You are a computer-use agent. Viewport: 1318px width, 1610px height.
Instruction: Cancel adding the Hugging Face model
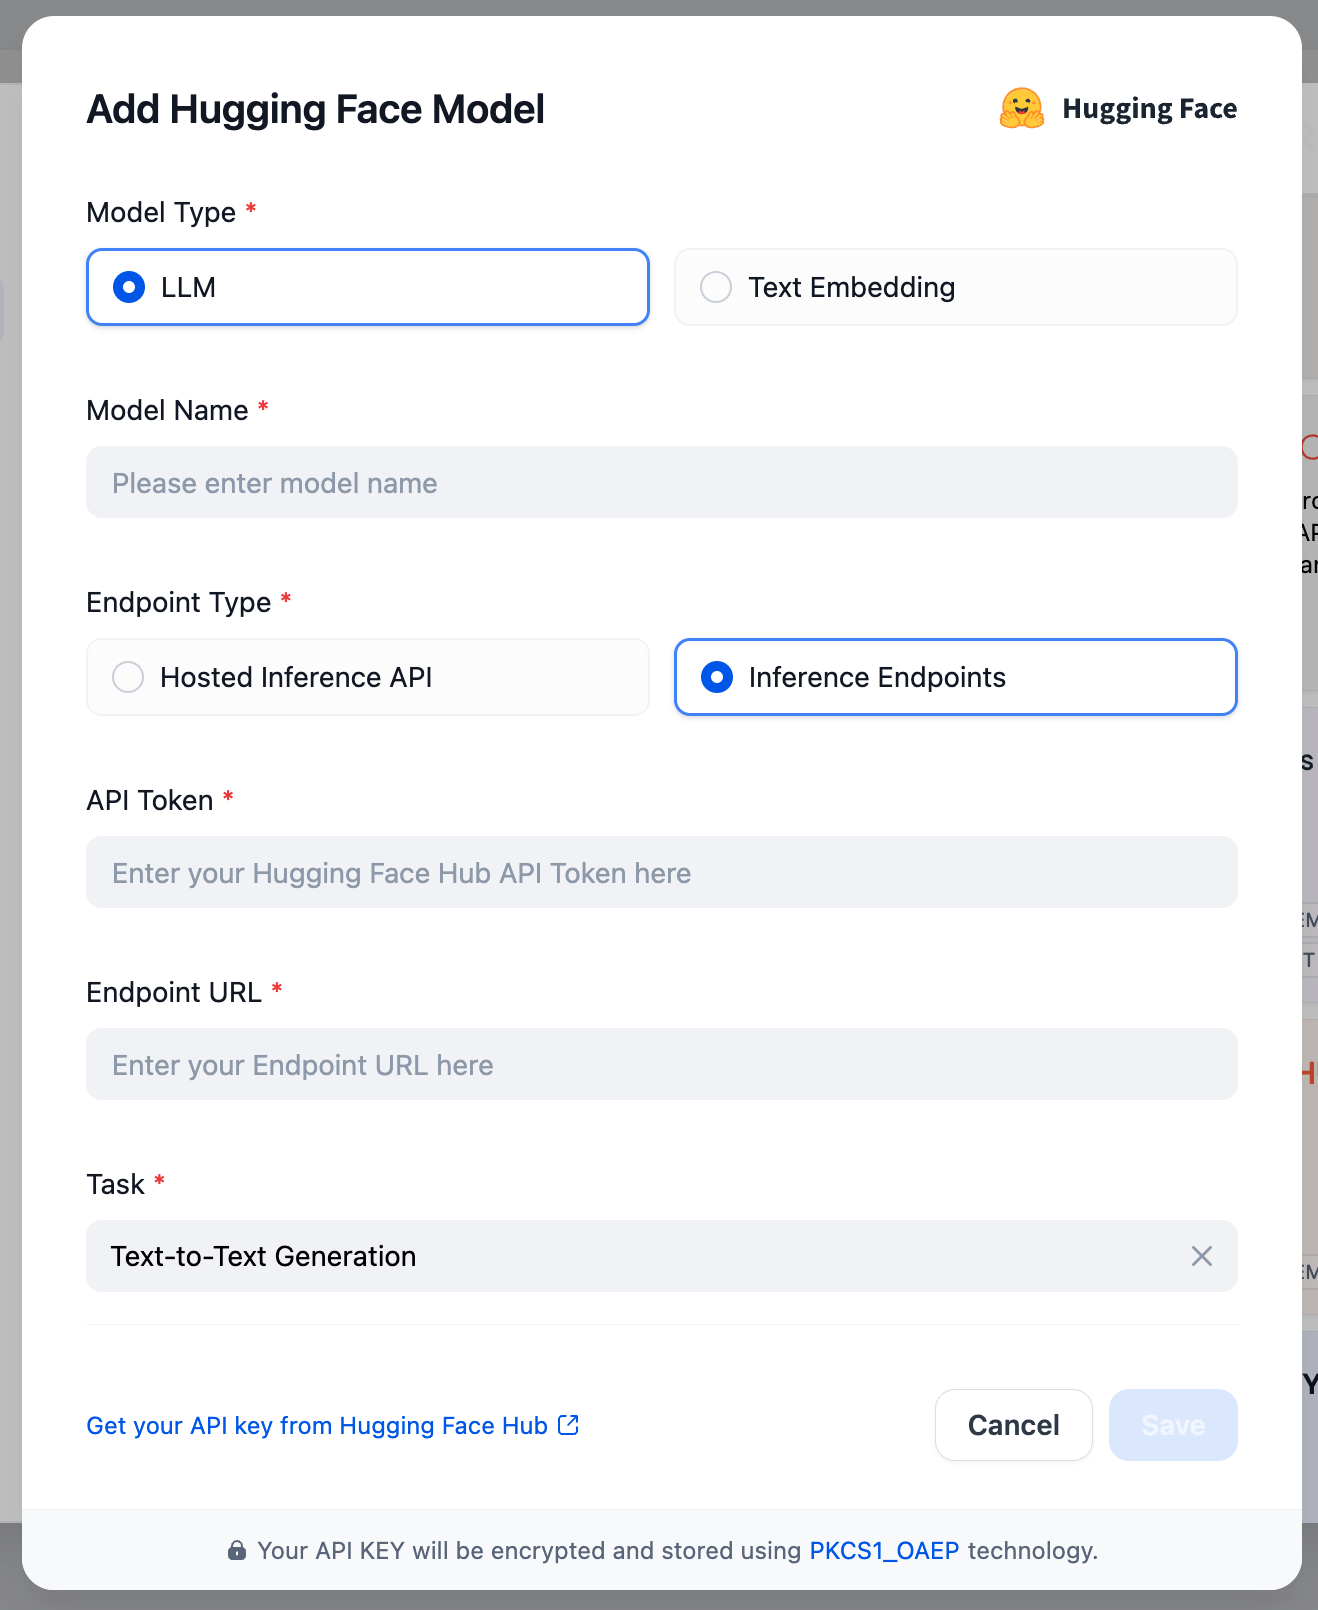coord(1014,1425)
